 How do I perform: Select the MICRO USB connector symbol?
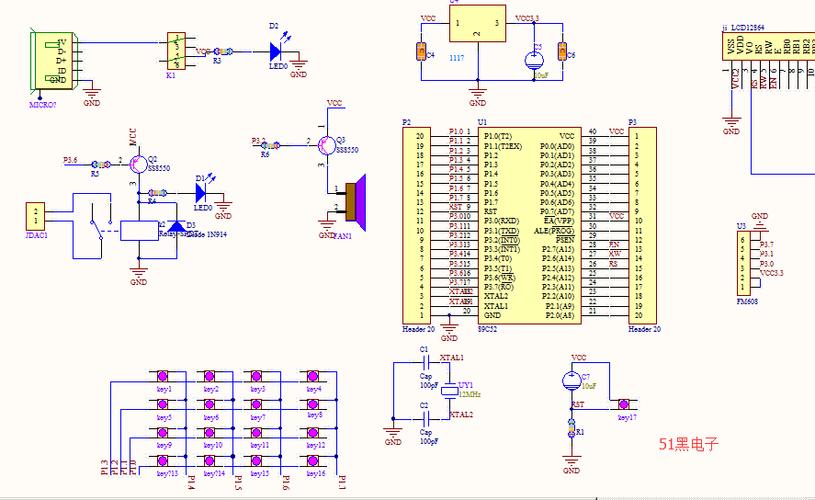54,61
